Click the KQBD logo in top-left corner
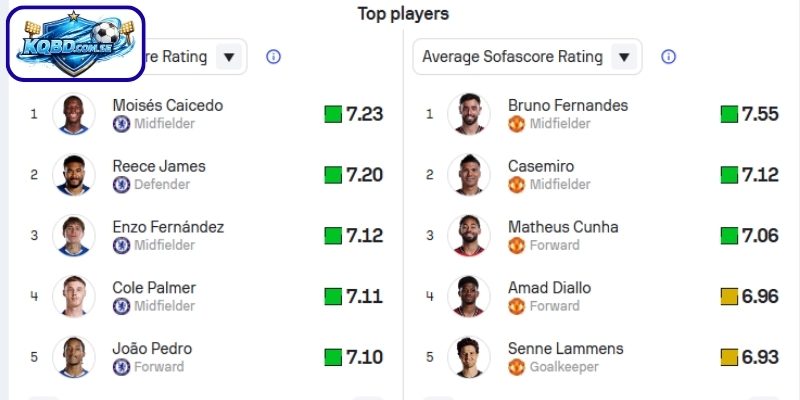 tap(76, 44)
